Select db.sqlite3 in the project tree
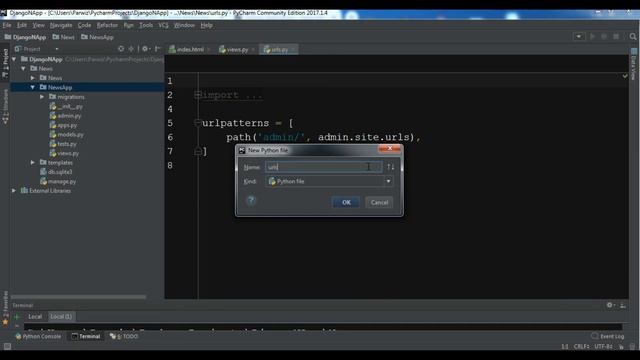 coord(56,172)
